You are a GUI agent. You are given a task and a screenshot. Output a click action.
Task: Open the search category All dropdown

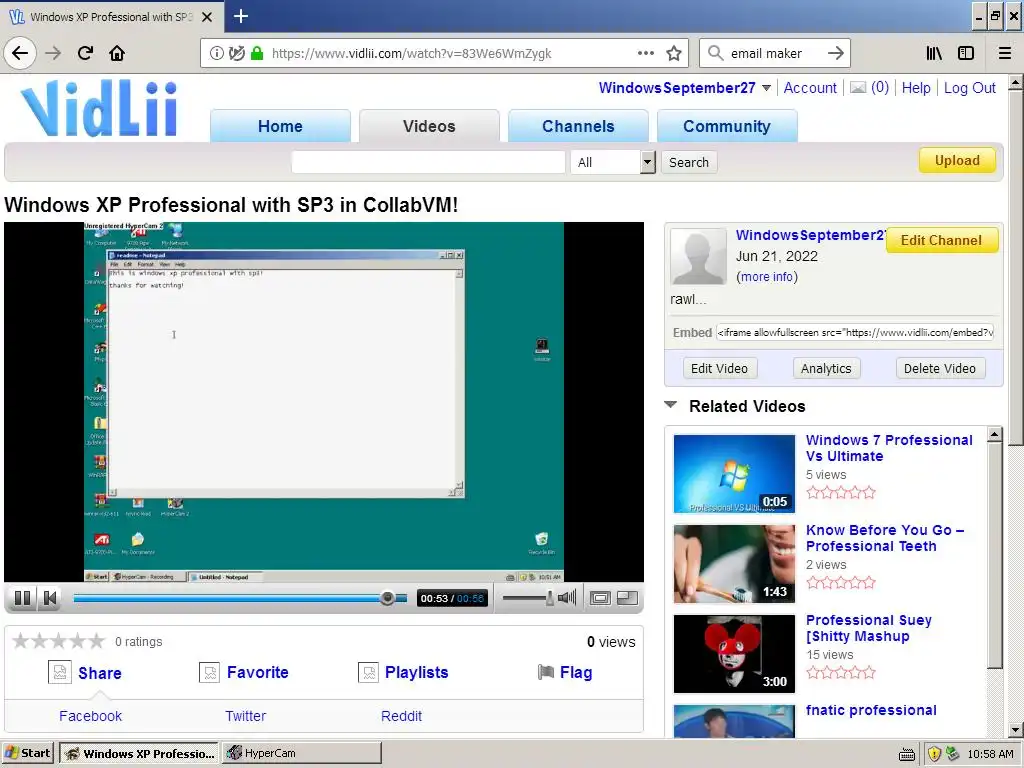coord(613,162)
